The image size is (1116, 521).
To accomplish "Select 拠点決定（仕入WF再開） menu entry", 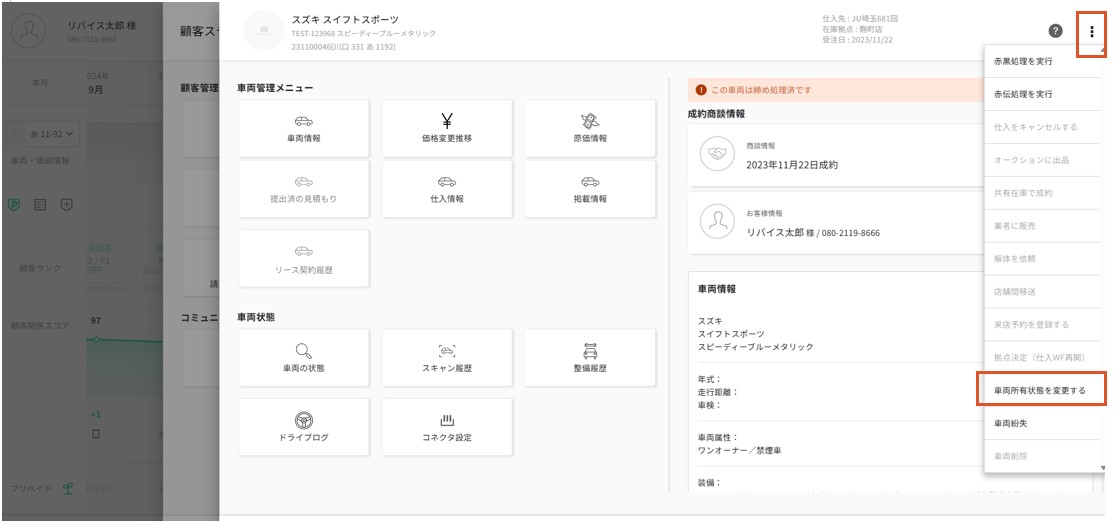I will (1044, 357).
